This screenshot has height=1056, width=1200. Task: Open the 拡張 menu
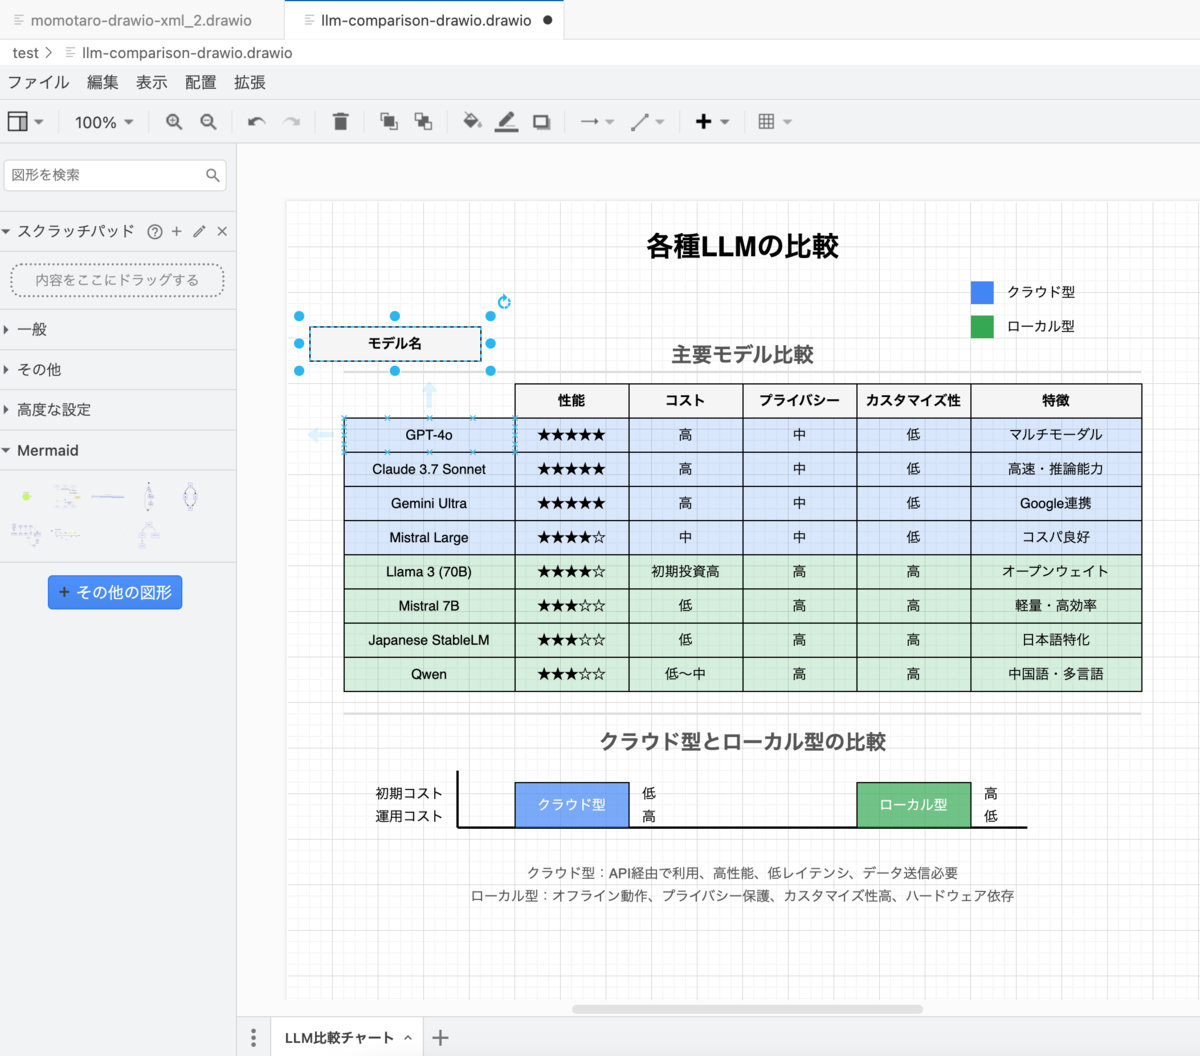250,83
